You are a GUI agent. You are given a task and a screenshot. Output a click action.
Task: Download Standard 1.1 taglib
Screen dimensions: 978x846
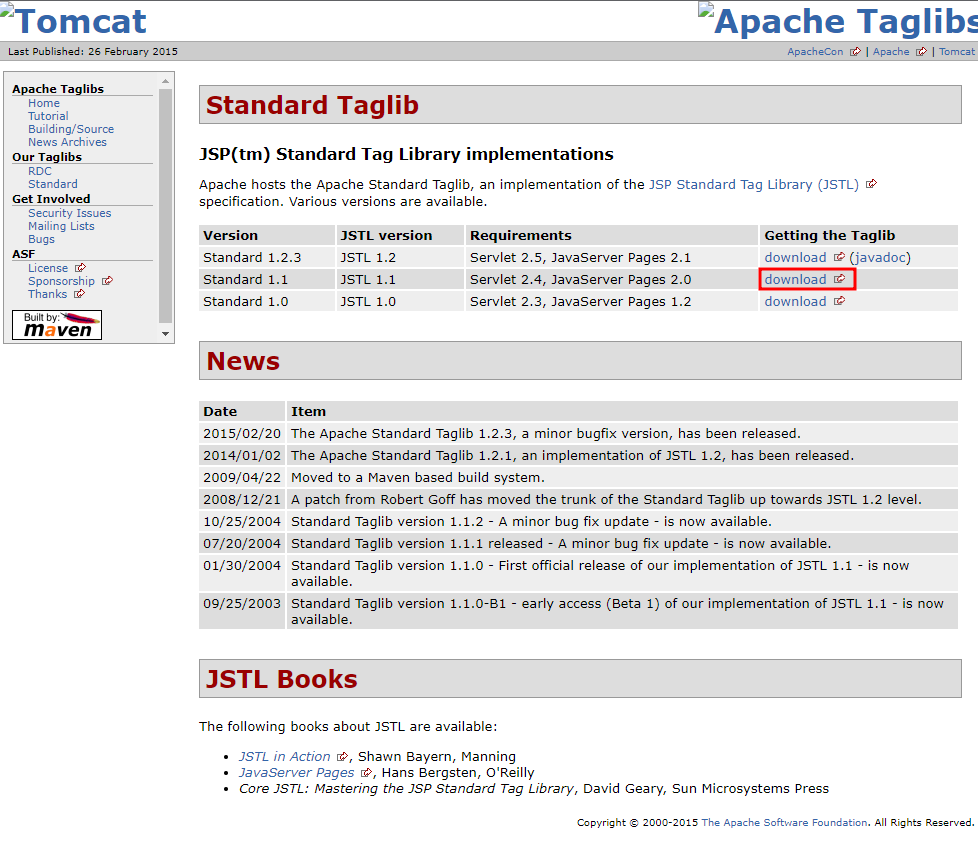[795, 280]
